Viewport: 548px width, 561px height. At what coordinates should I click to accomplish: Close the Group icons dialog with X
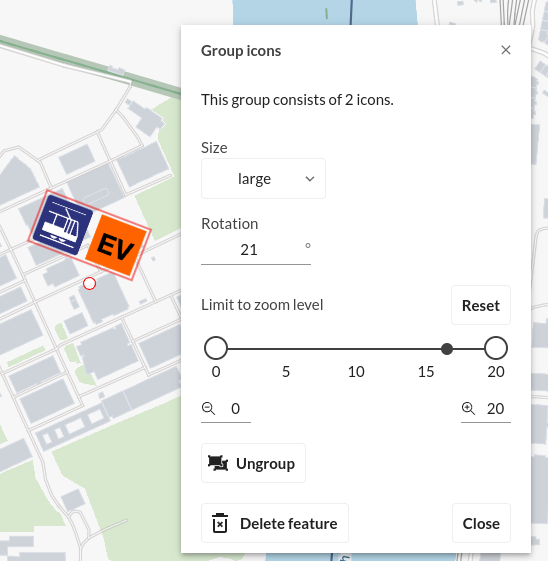pos(506,50)
